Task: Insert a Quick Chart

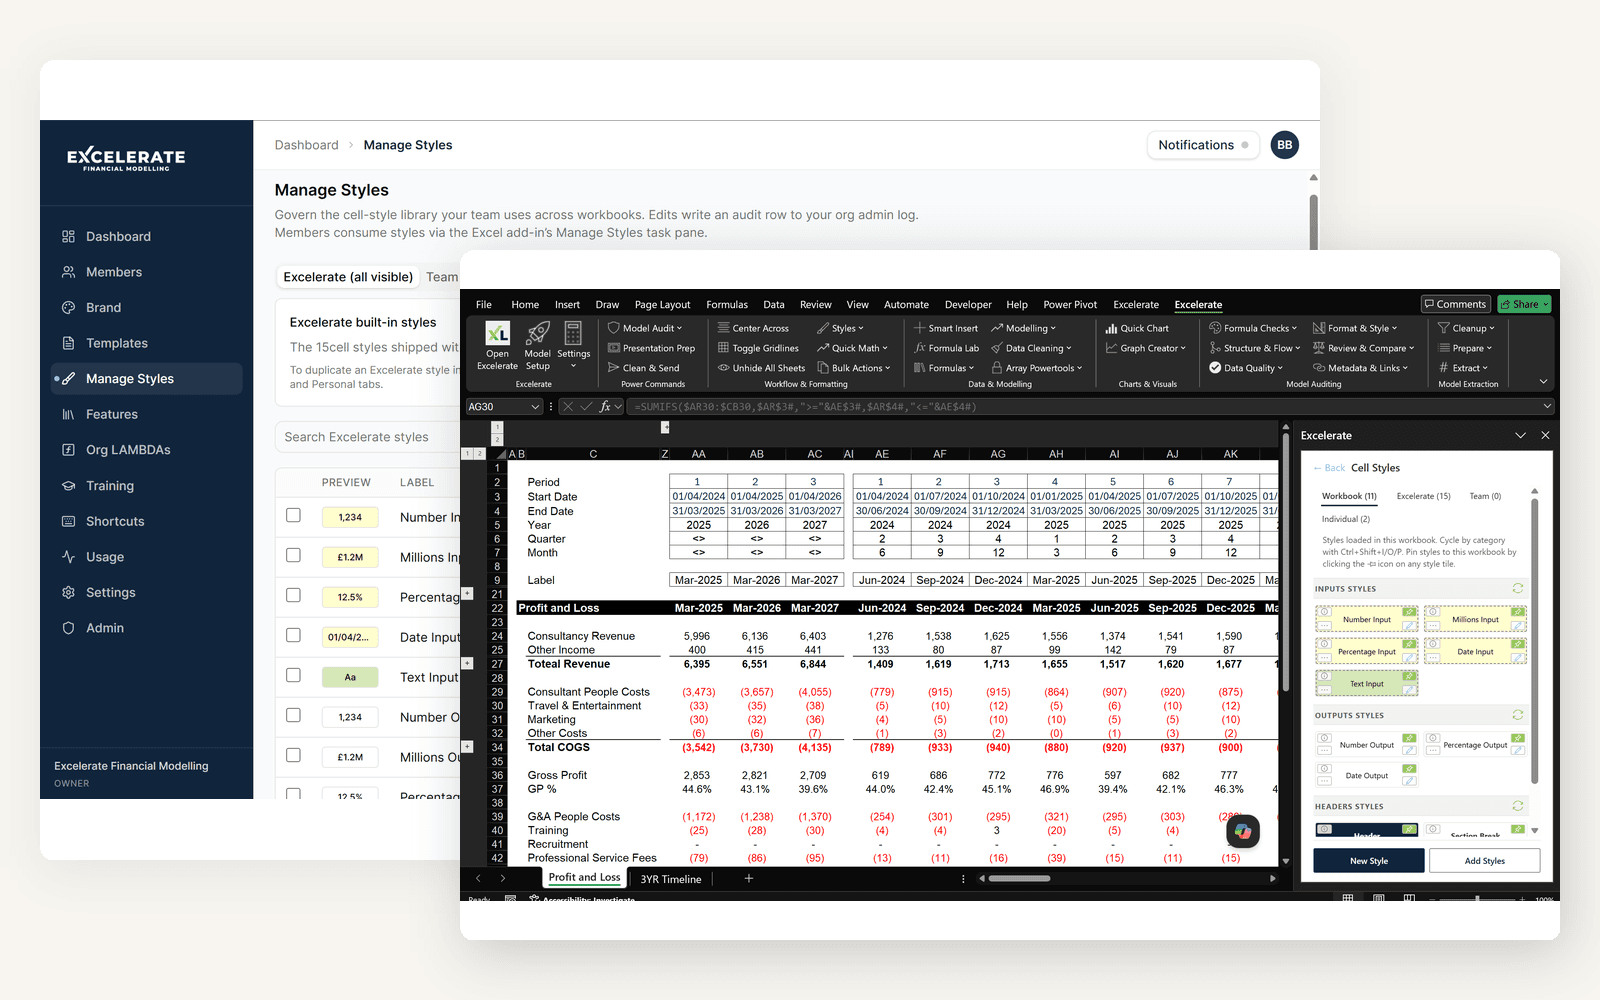Action: (x=1137, y=328)
